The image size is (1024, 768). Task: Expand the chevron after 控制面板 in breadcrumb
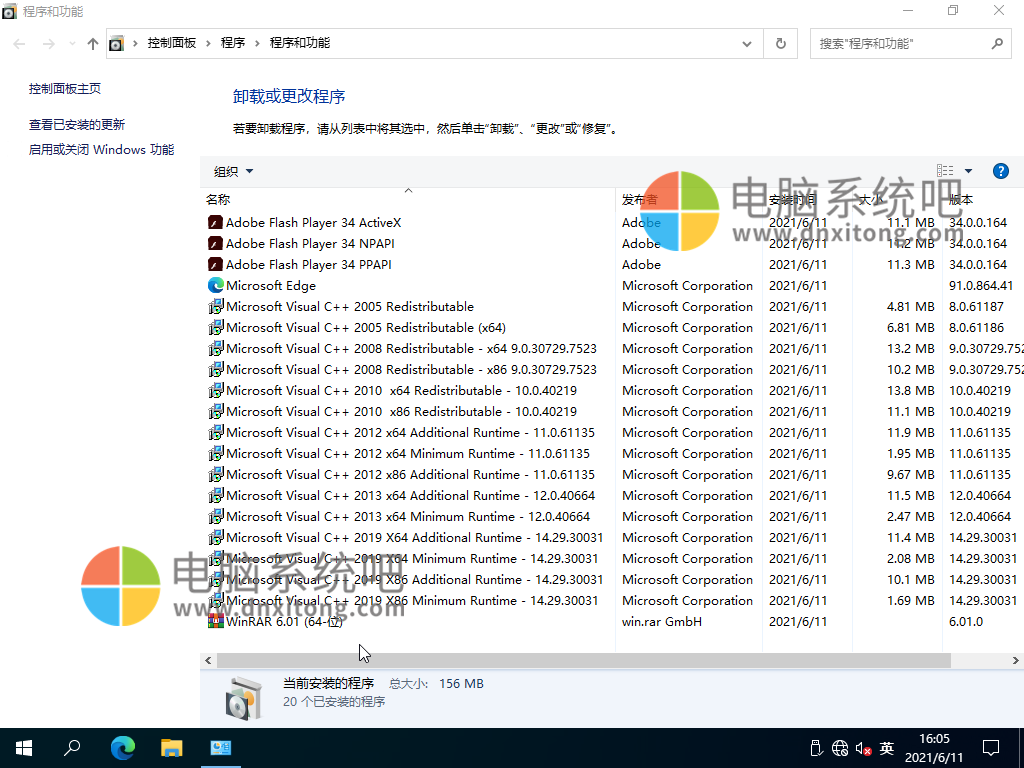pyautogui.click(x=208, y=43)
